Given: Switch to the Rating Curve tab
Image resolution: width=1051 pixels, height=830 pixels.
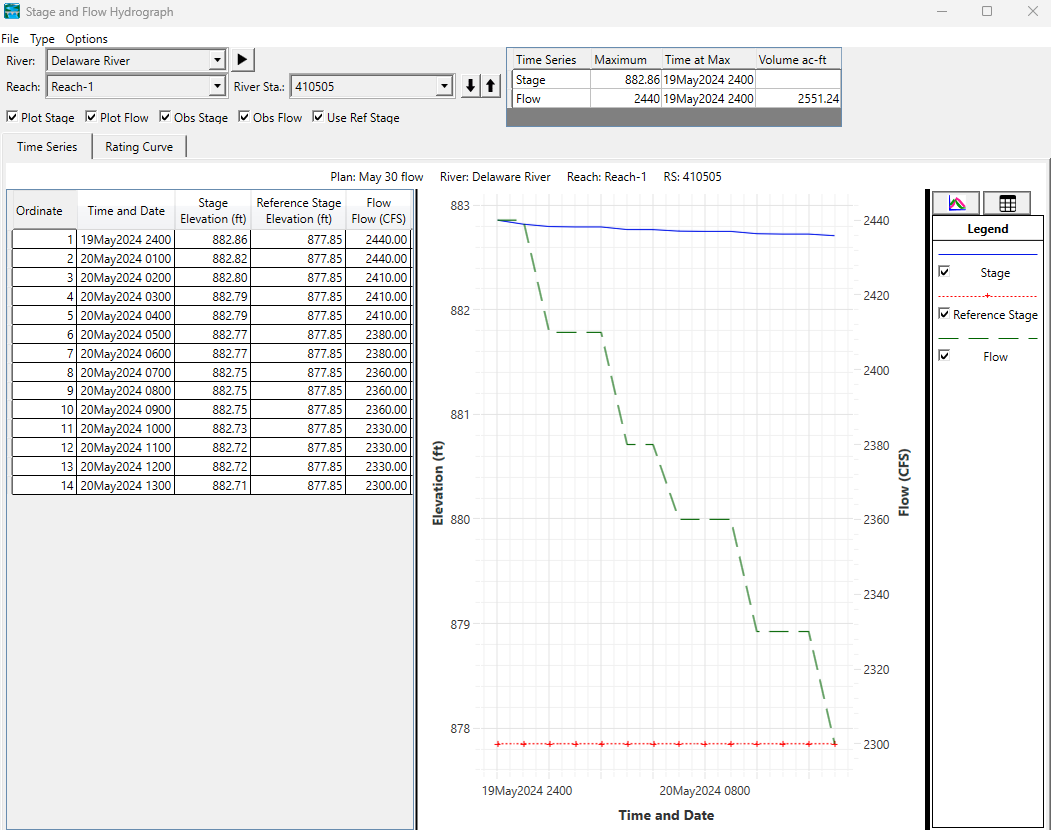Looking at the screenshot, I should click(x=139, y=147).
